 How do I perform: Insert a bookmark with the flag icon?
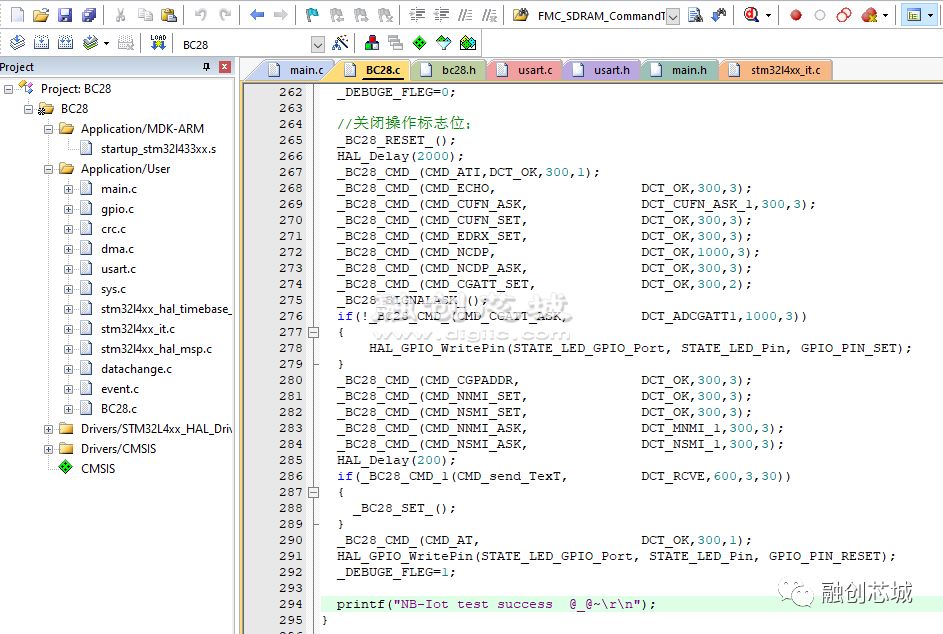pyautogui.click(x=312, y=14)
